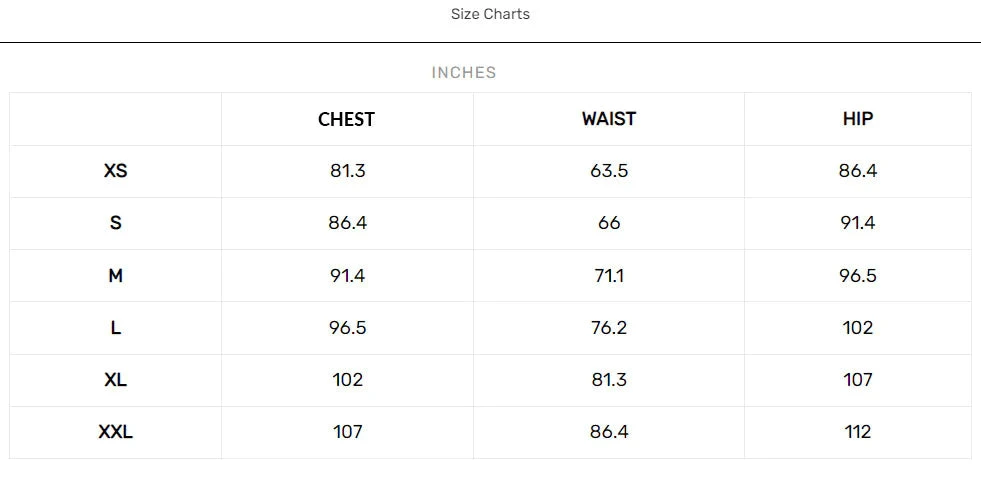Click the HIP column header
The width and height of the screenshot is (981, 478).
(858, 119)
